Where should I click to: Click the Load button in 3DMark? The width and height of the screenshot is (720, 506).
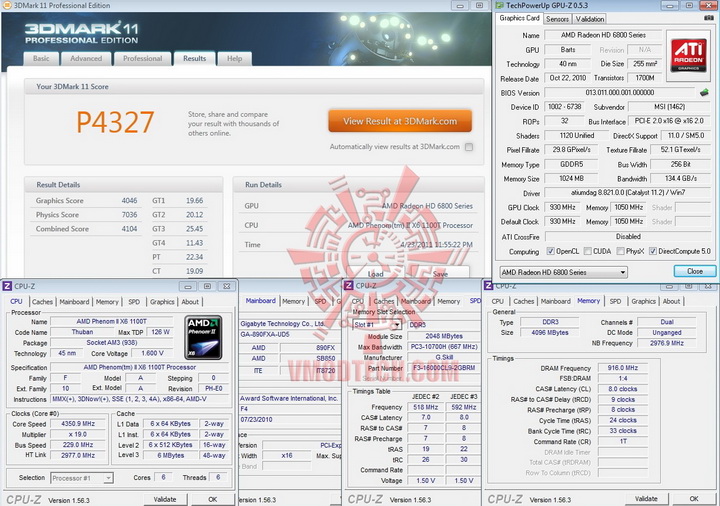[375, 274]
